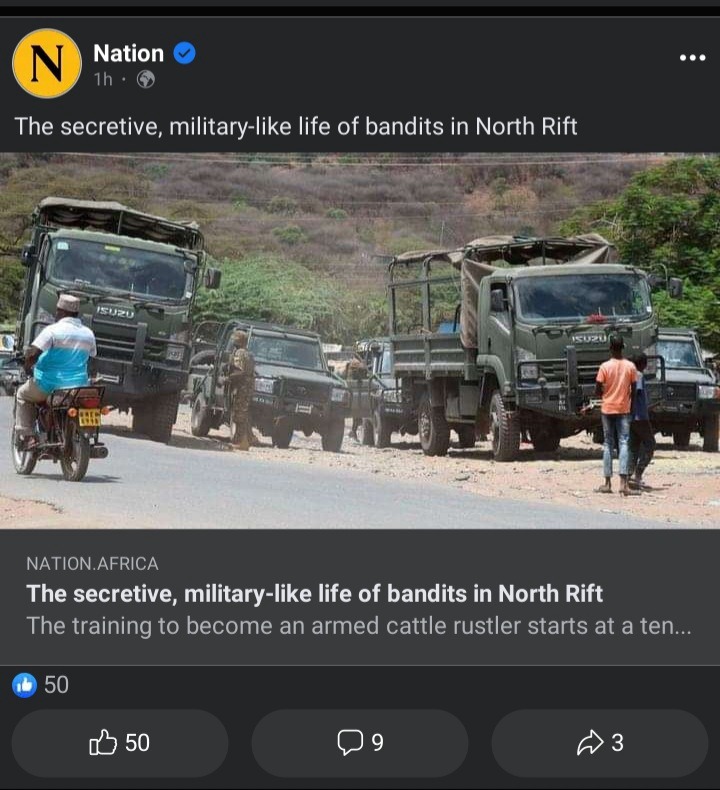The image size is (720, 790).
Task: Open the military trucks article image
Action: pos(360,341)
